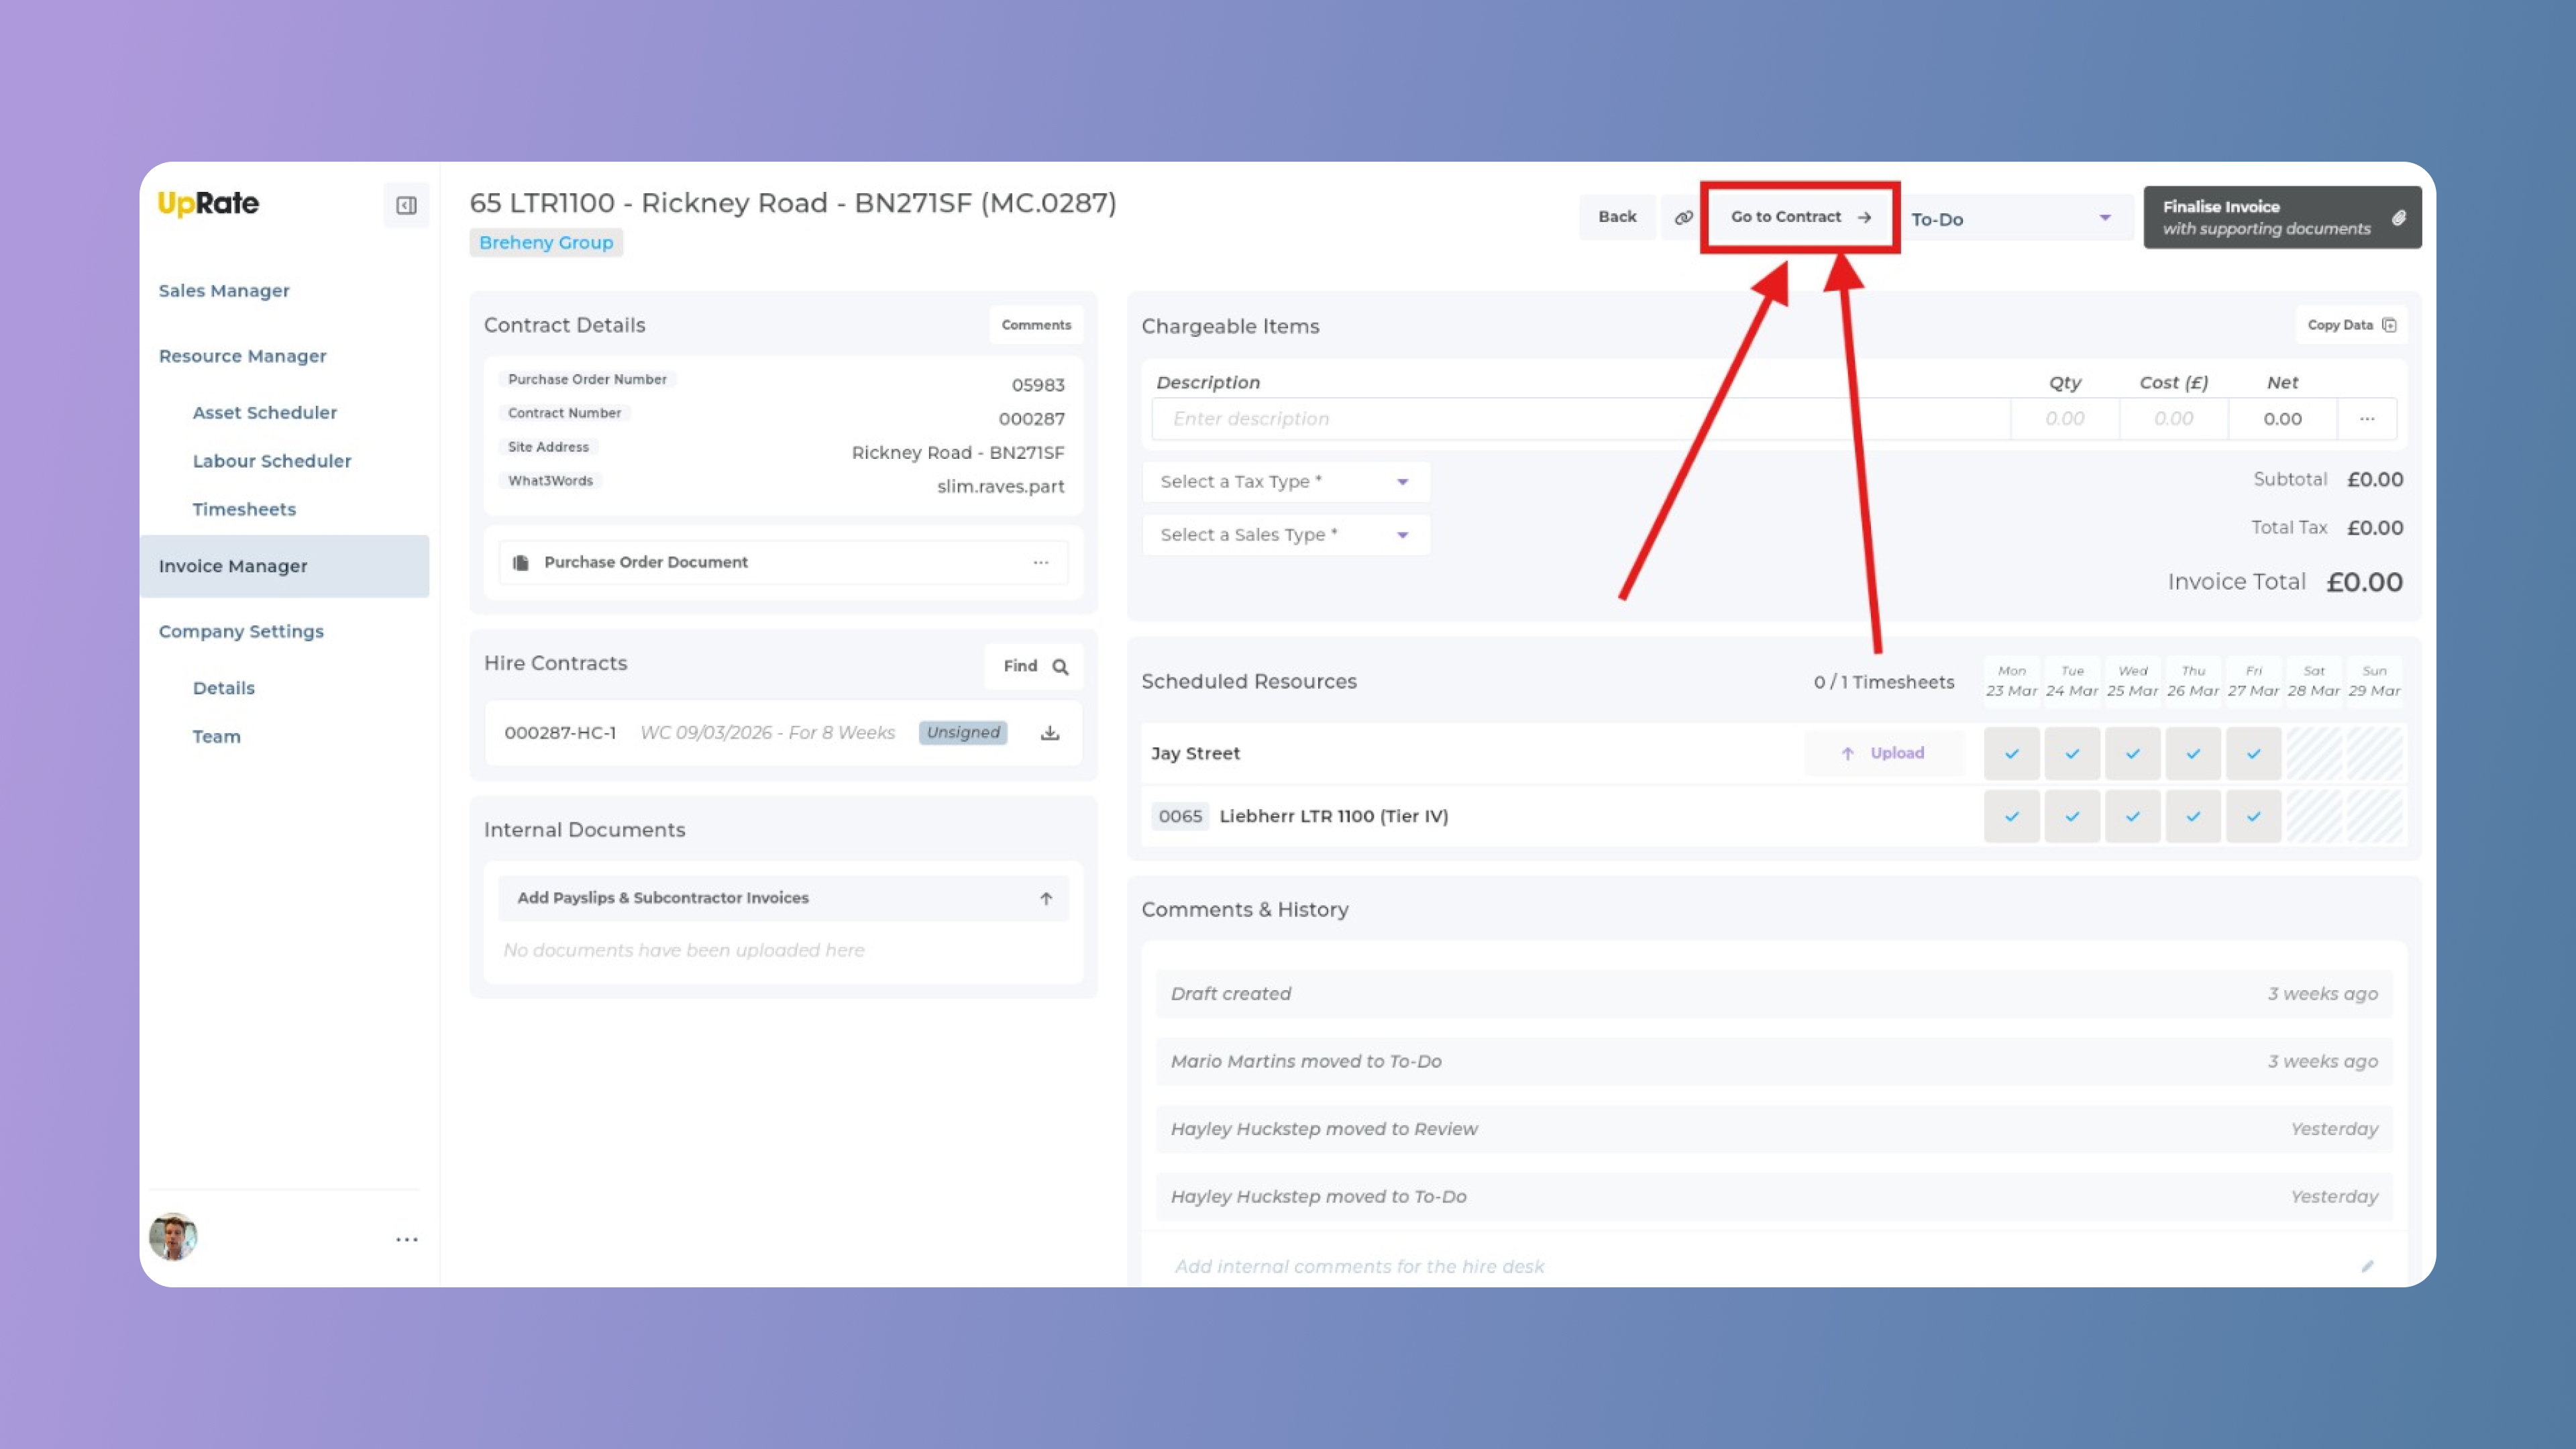Open Labour Scheduler in the sidebar
This screenshot has width=2576, height=1449.
click(271, 461)
